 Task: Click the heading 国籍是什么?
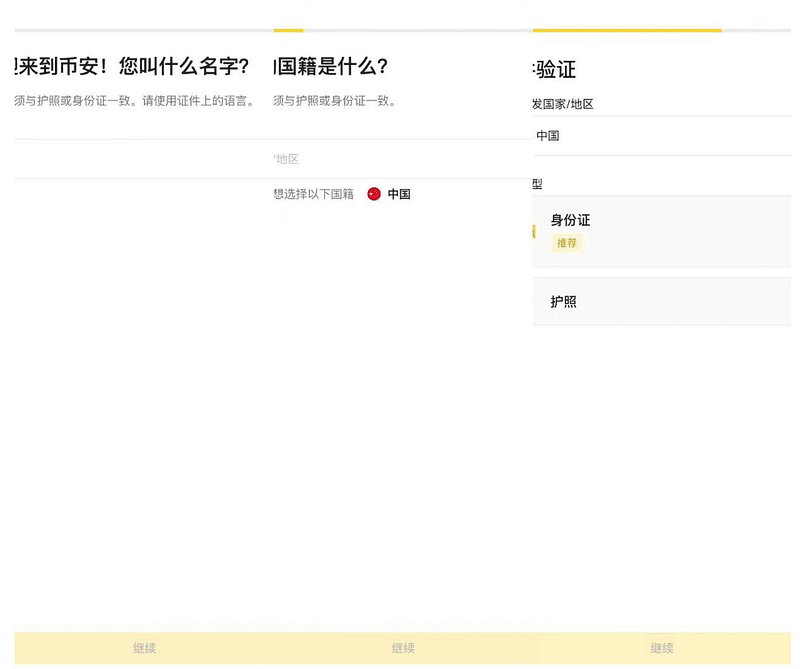pyautogui.click(x=332, y=66)
